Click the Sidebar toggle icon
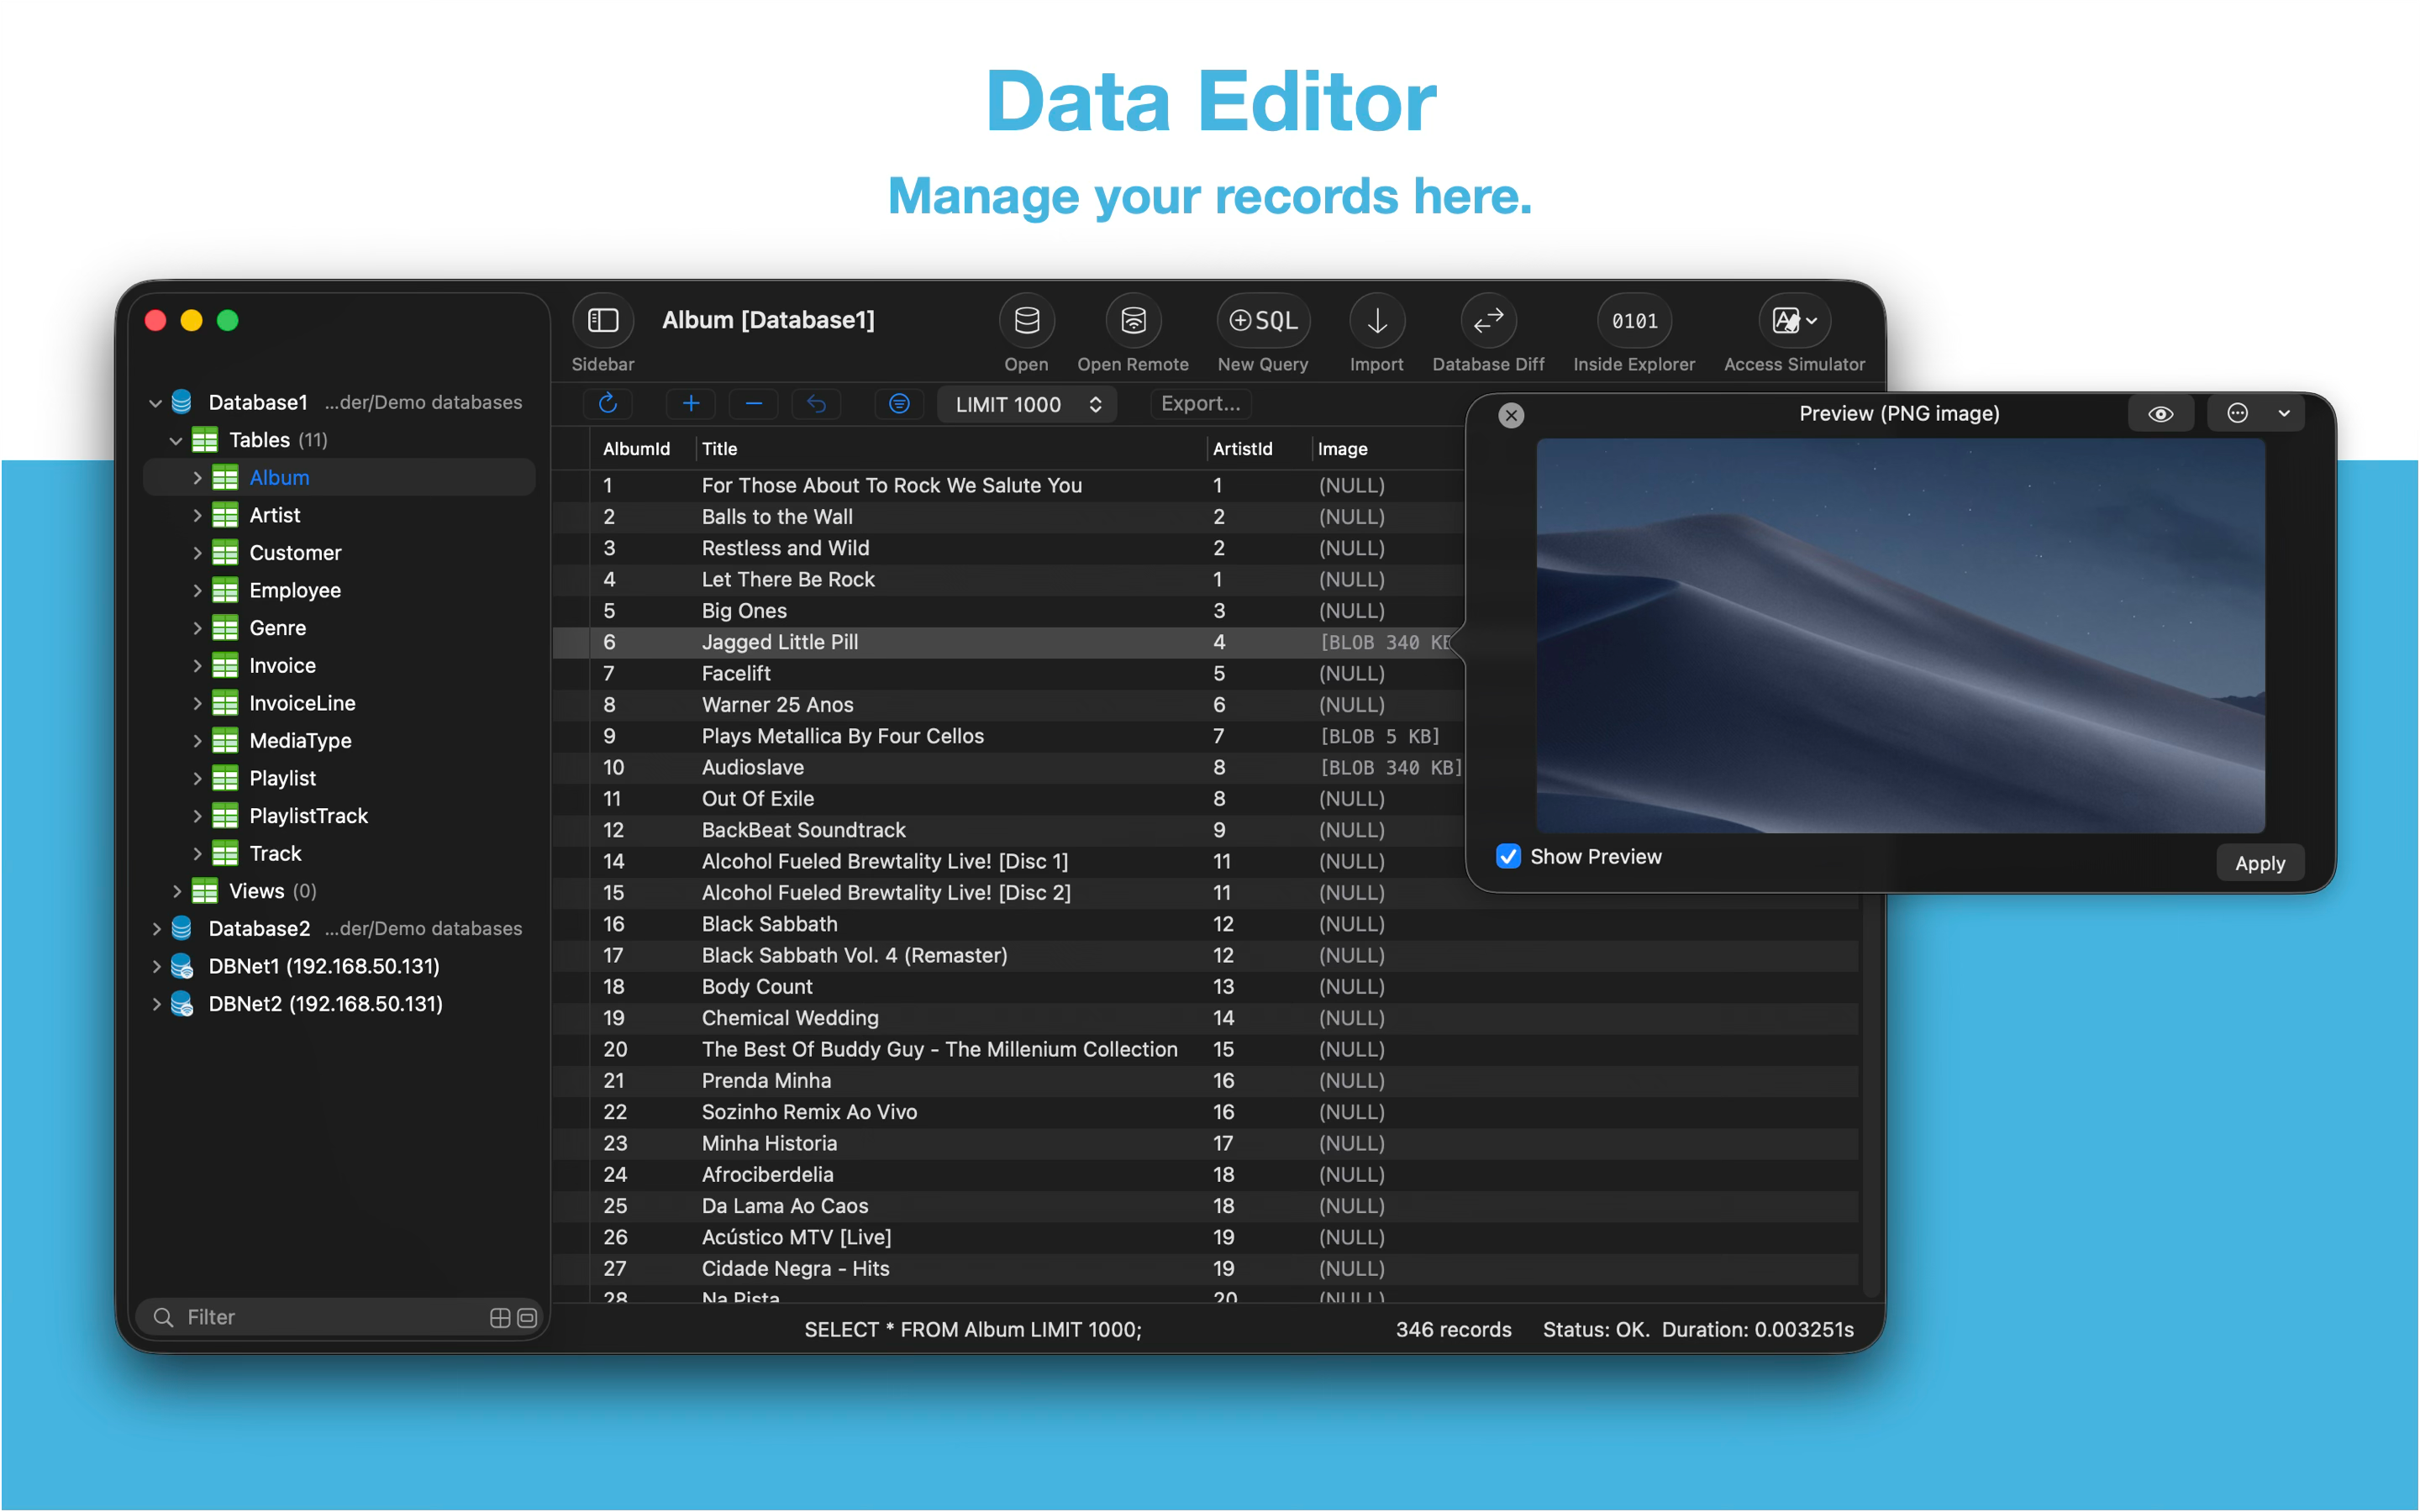The width and height of the screenshot is (2420, 1512). [603, 321]
